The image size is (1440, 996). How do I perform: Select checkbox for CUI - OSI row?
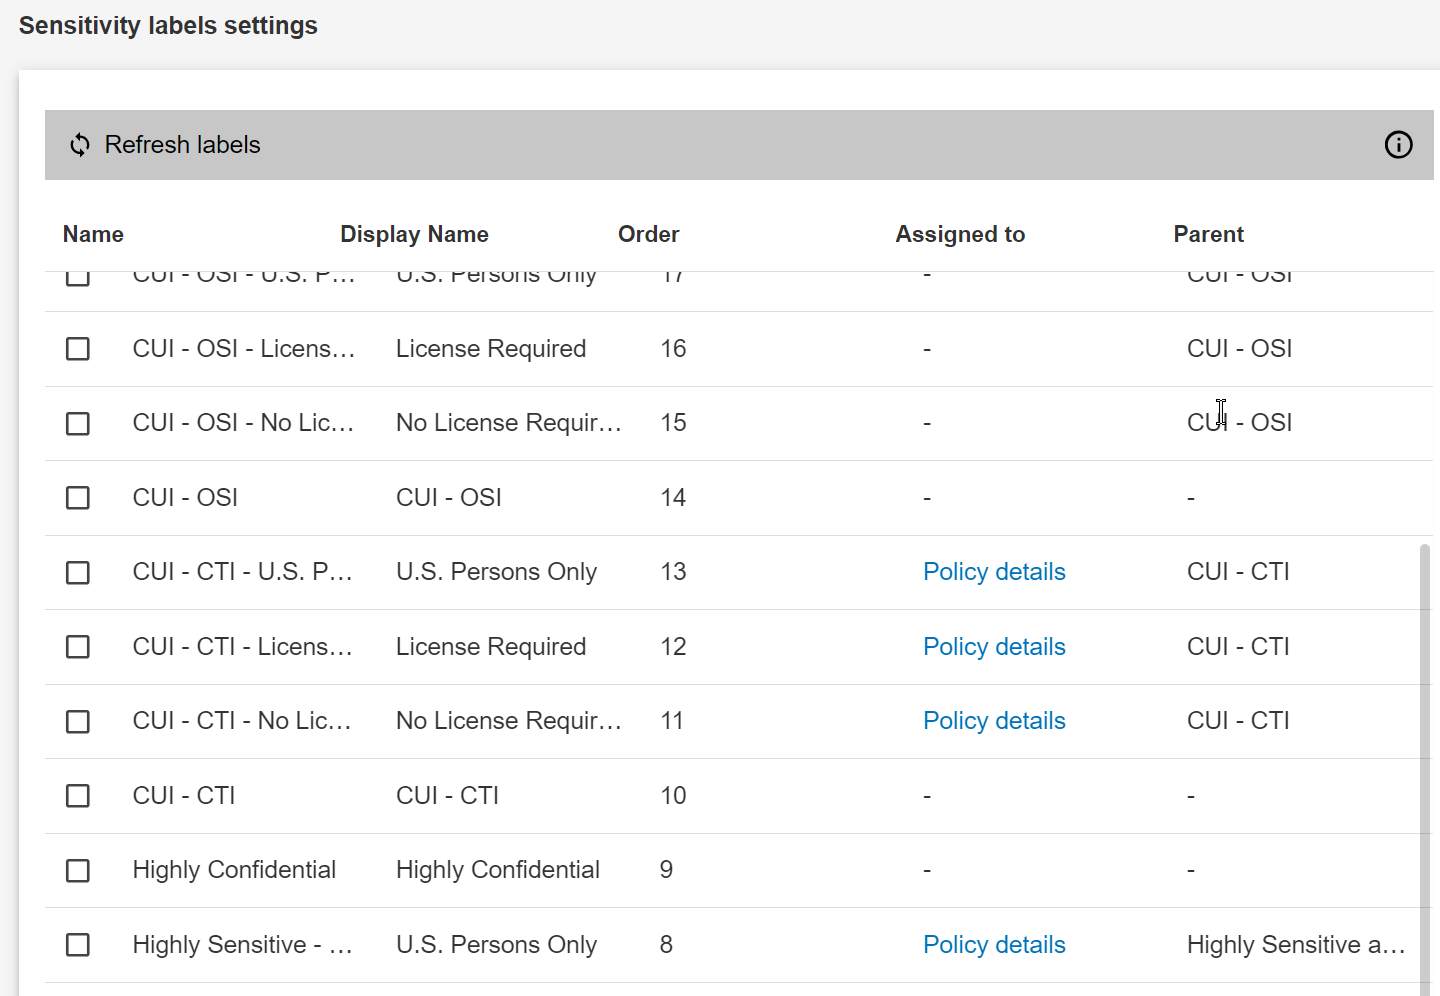(x=78, y=497)
